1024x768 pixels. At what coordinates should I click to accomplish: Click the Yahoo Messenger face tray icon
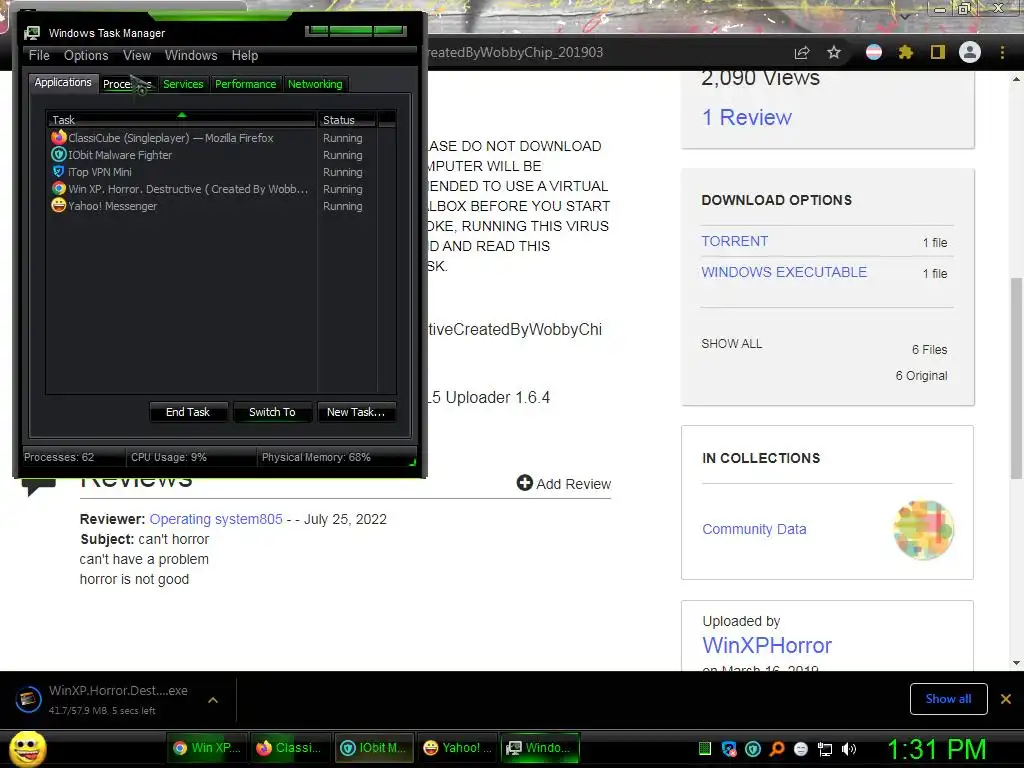(x=801, y=748)
